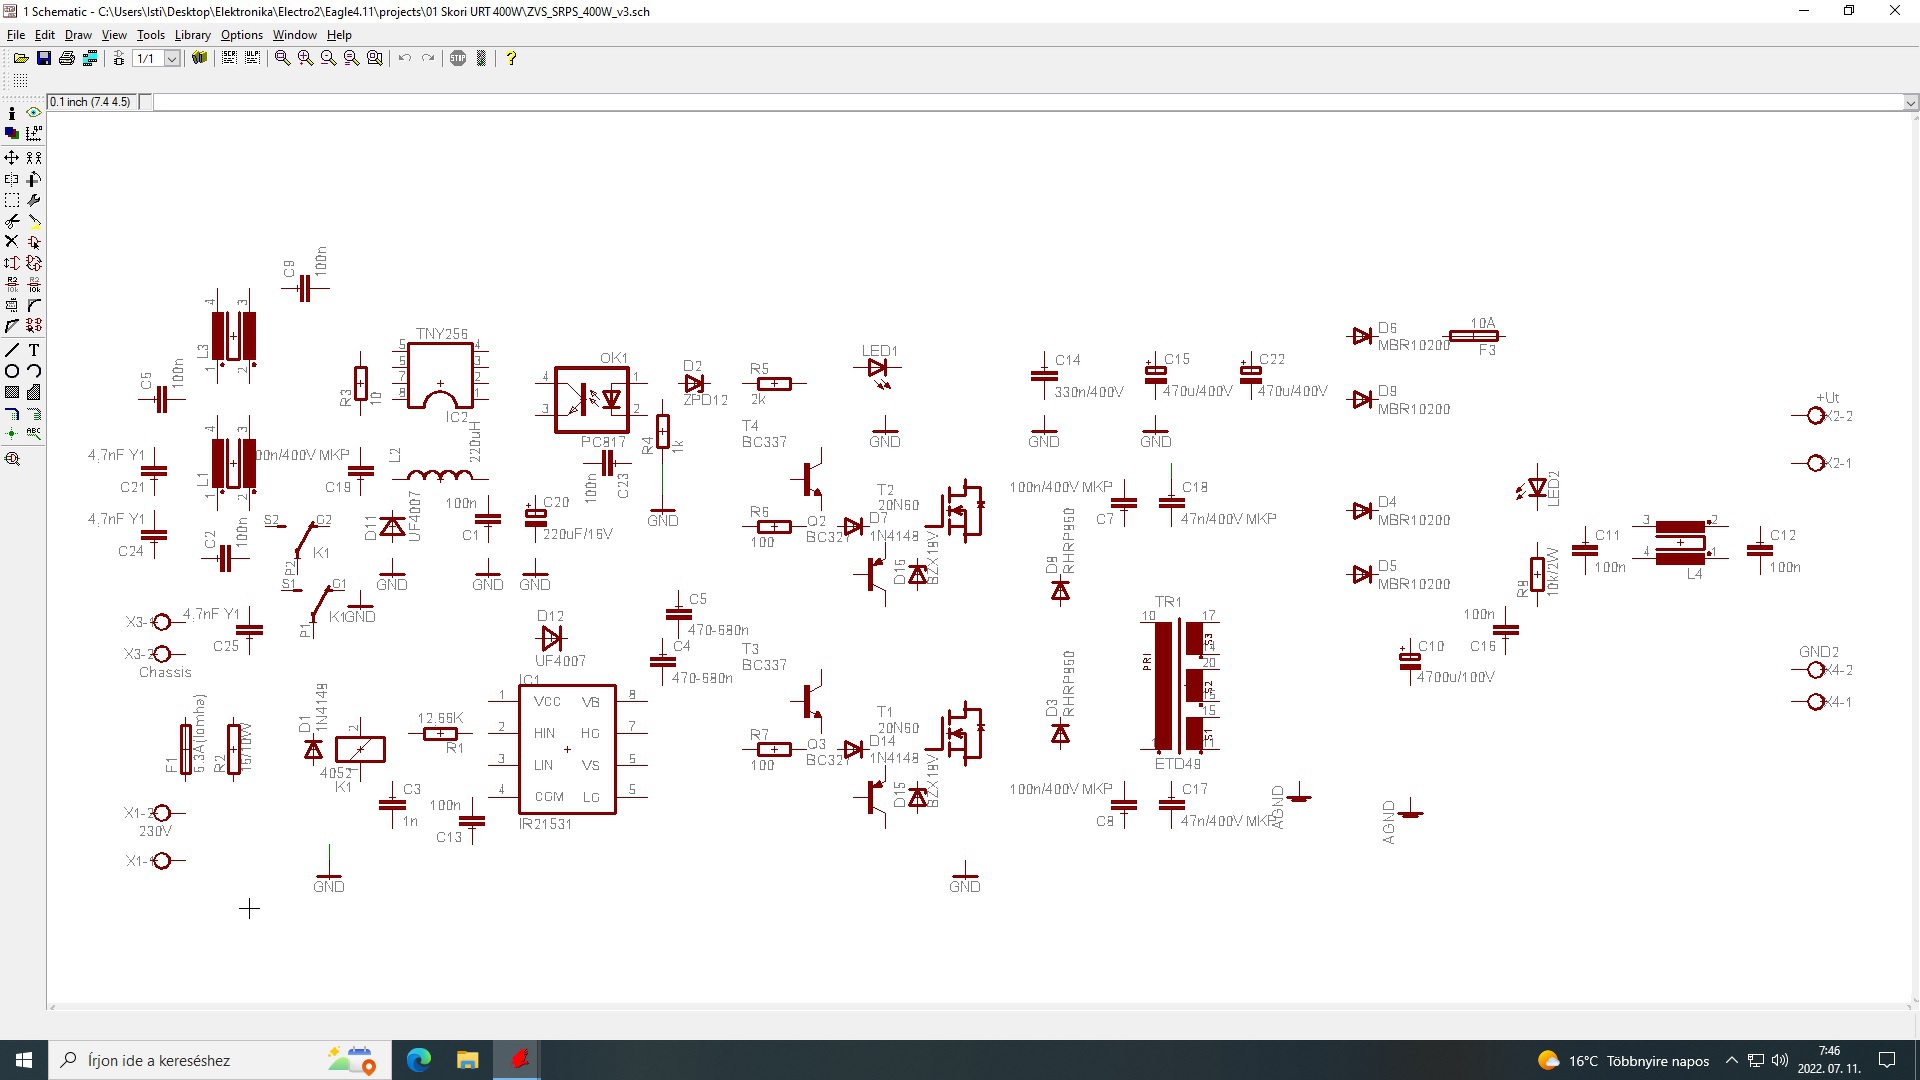Save the schematic with the floppy disk icon

44,58
